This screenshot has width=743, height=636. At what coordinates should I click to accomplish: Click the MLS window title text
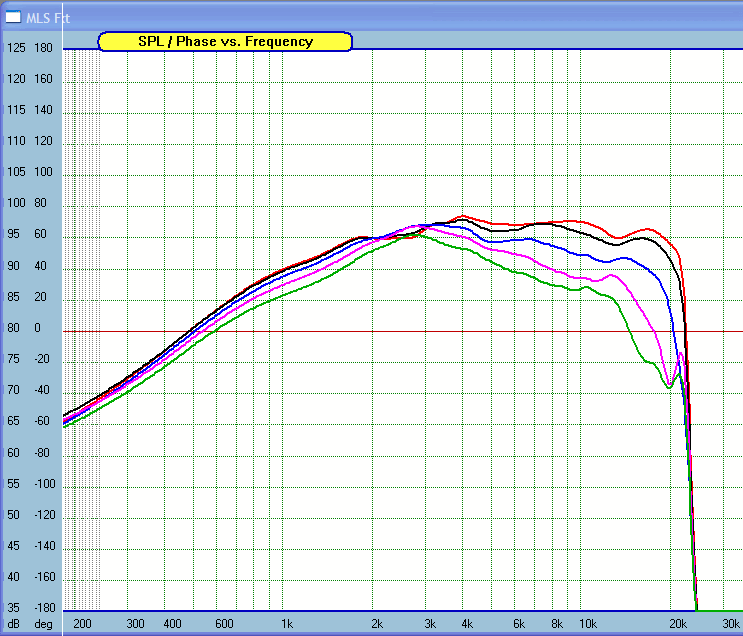pos(48,18)
